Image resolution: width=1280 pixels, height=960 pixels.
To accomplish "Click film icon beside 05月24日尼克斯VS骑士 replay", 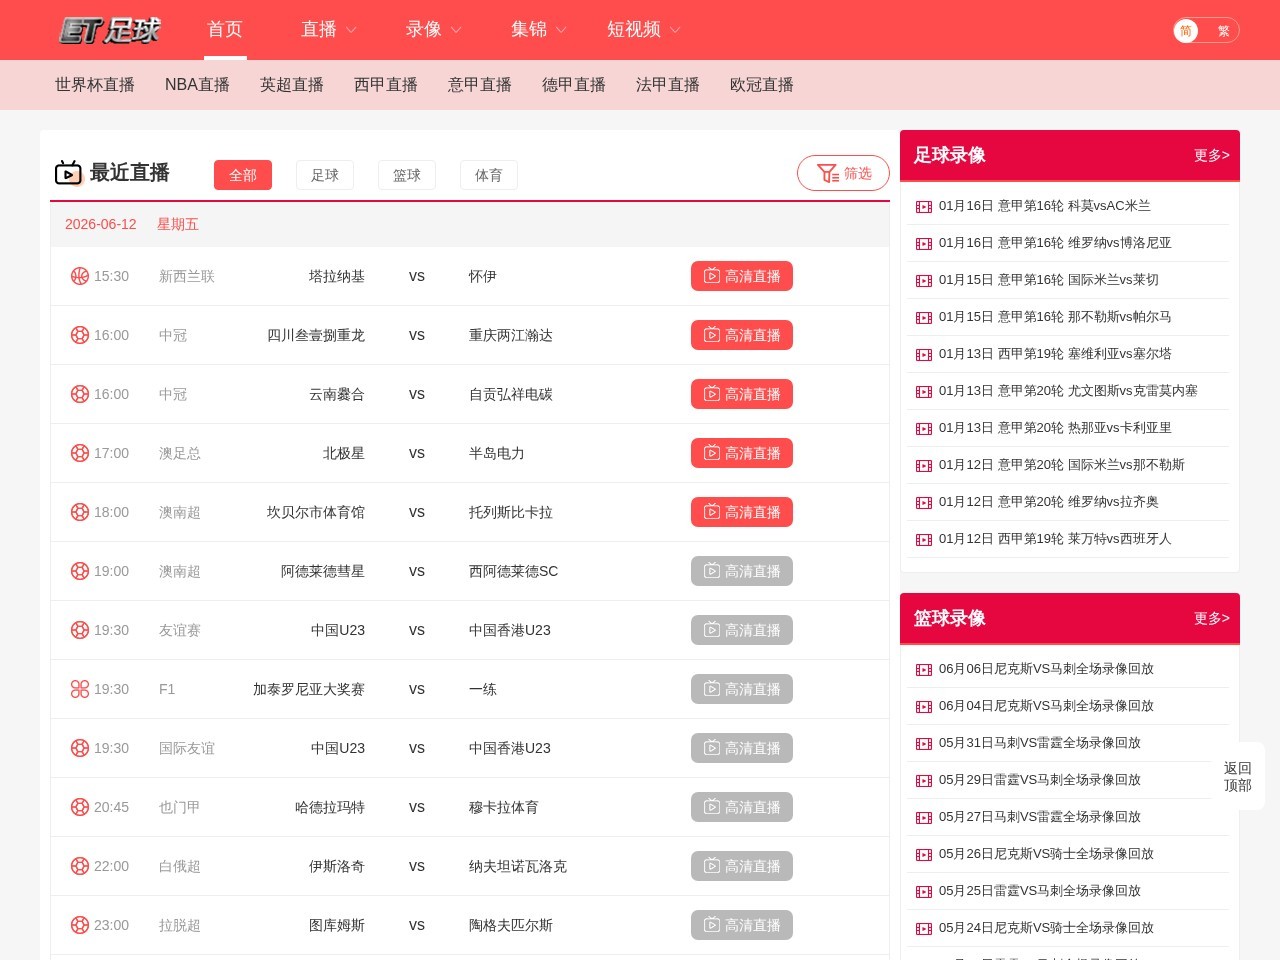I will 924,929.
